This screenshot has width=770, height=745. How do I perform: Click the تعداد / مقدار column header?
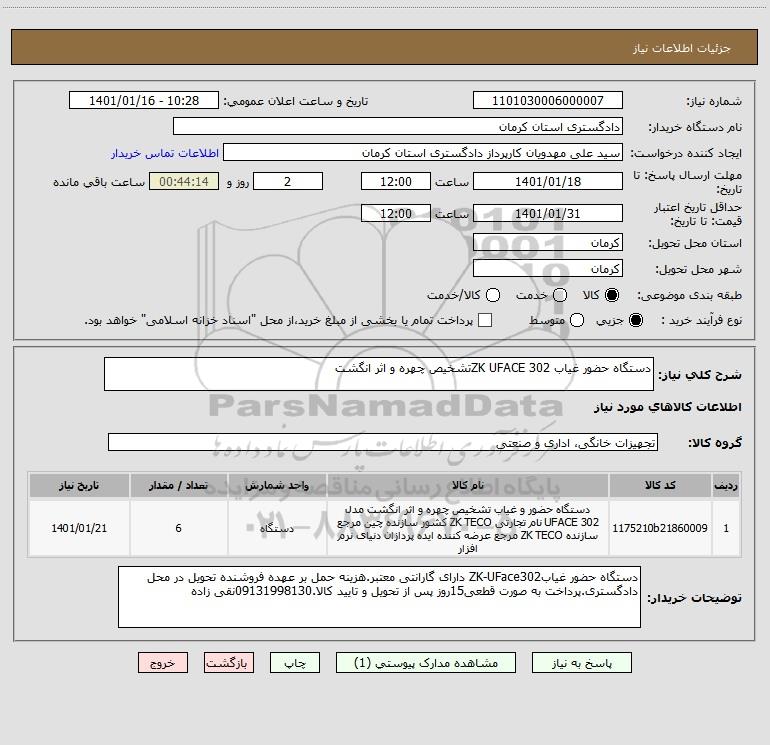click(x=178, y=485)
